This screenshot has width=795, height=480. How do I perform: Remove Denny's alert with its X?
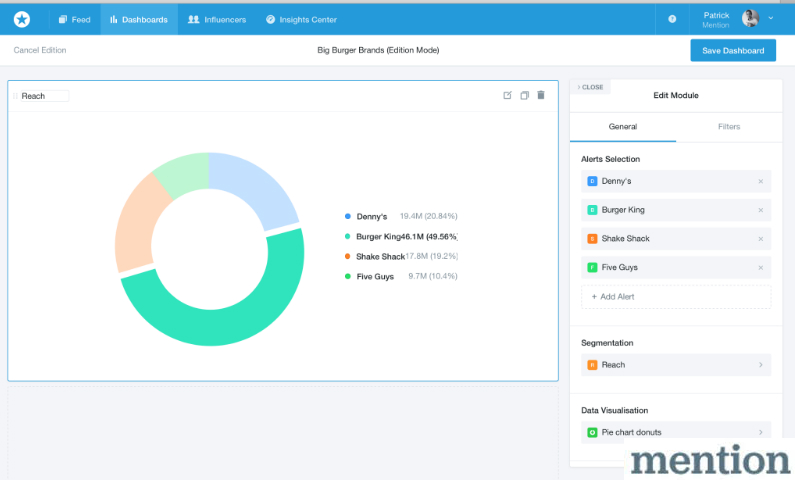760,181
